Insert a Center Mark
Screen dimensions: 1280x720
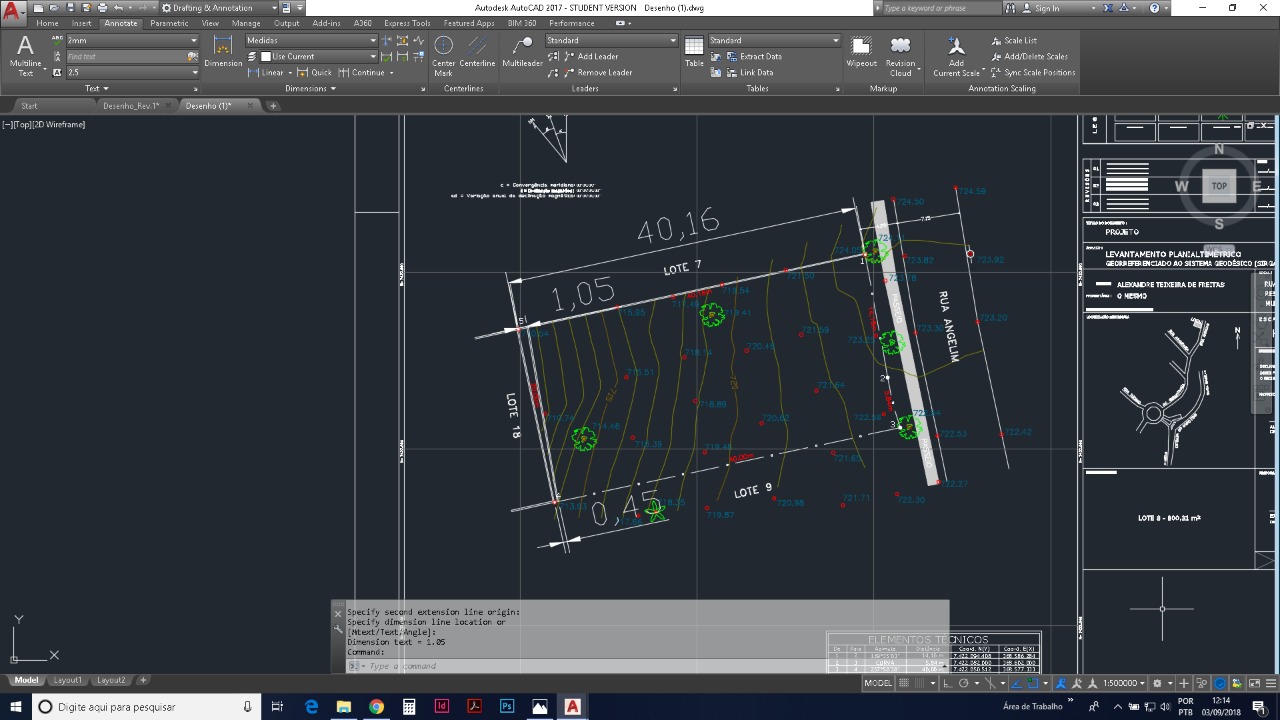(443, 54)
